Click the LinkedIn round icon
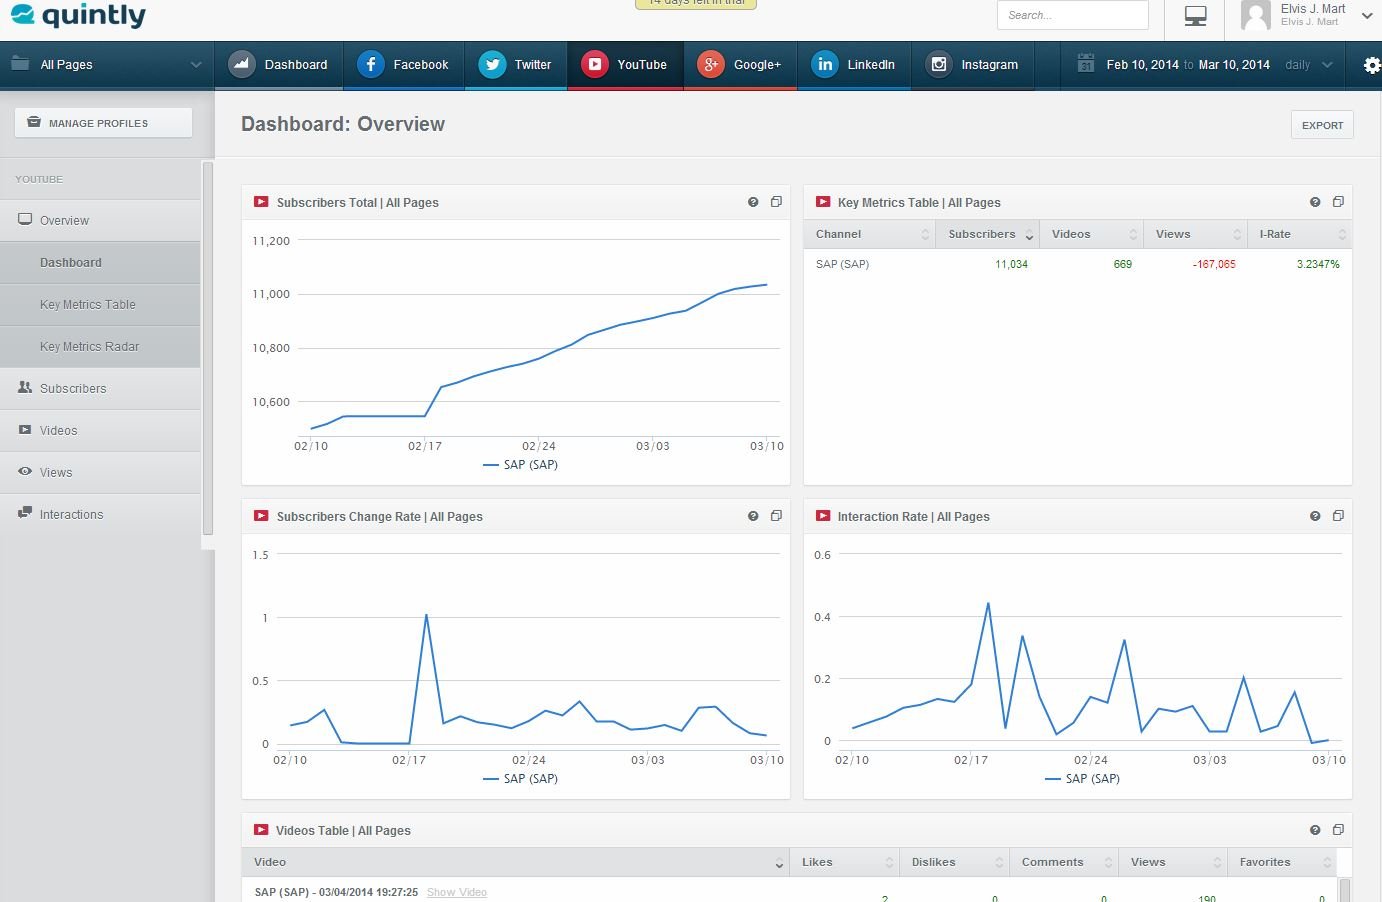The height and width of the screenshot is (902, 1382). (824, 65)
